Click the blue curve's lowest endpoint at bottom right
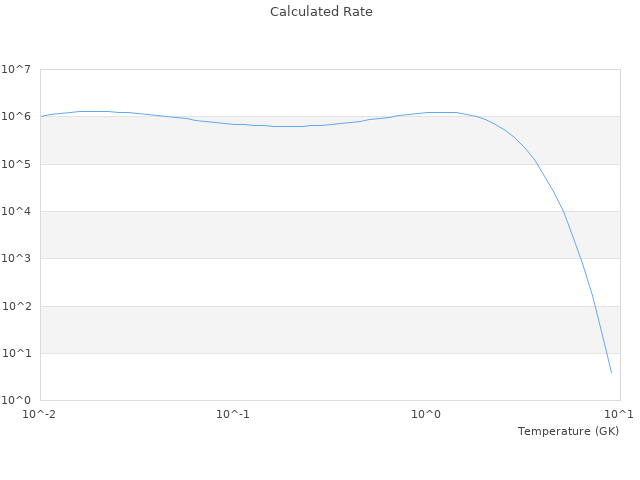The image size is (640, 480). coord(611,373)
